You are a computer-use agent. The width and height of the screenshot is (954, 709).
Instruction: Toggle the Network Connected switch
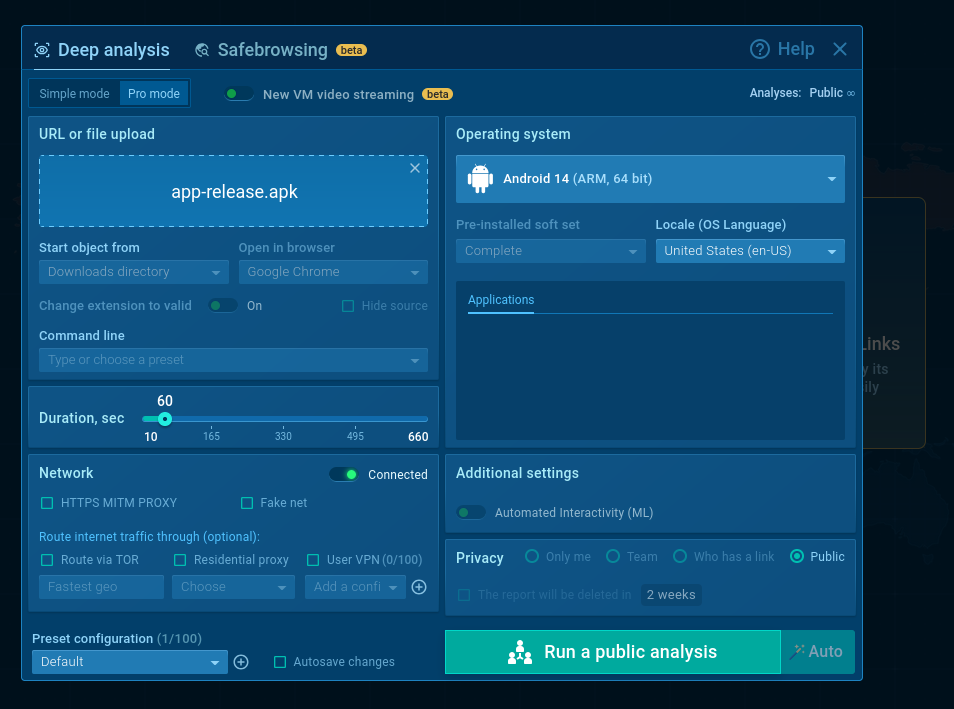pos(344,475)
